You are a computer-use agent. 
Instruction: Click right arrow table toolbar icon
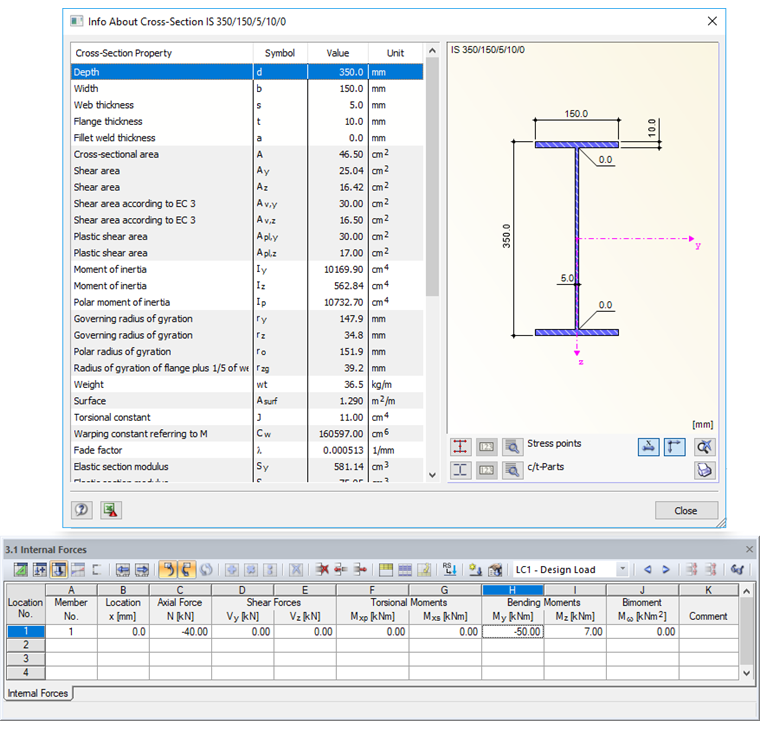[x=142, y=570]
